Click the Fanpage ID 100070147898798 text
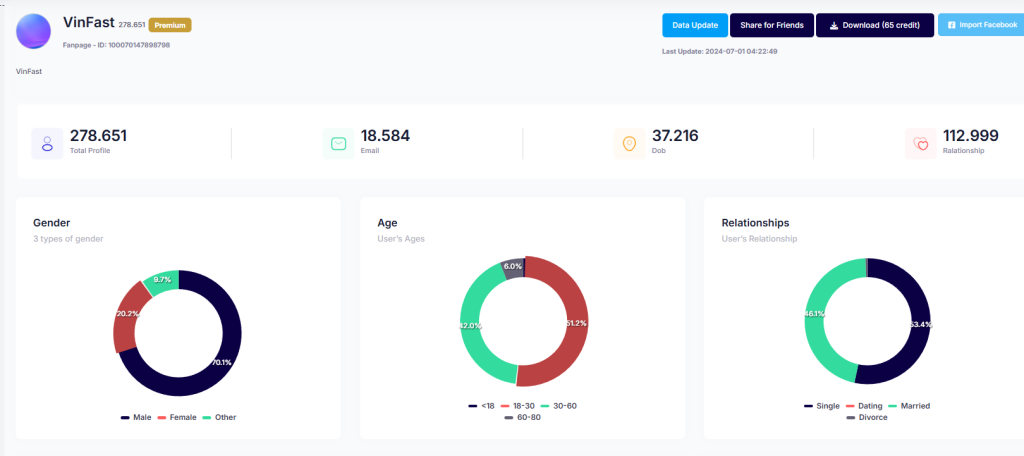 (x=117, y=45)
